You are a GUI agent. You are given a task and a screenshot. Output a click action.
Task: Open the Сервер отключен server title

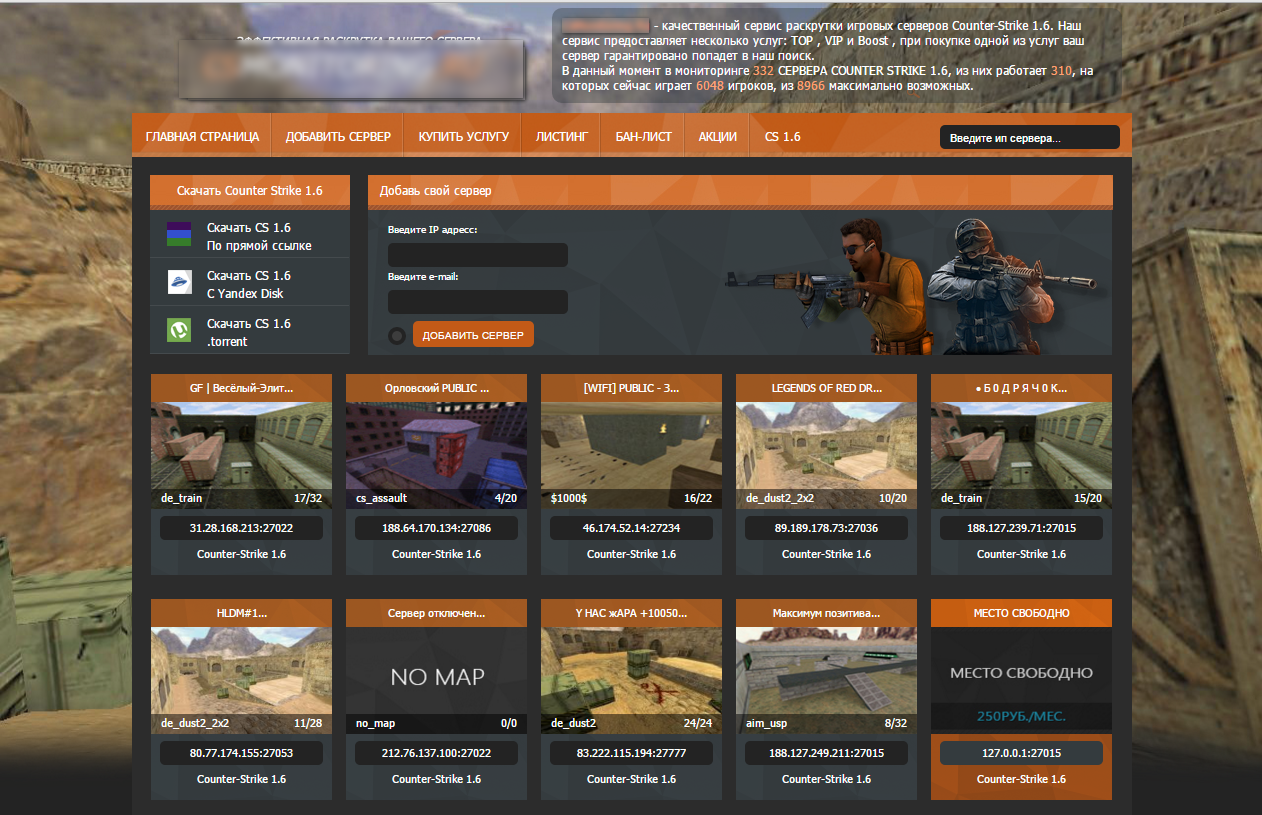pyautogui.click(x=436, y=613)
